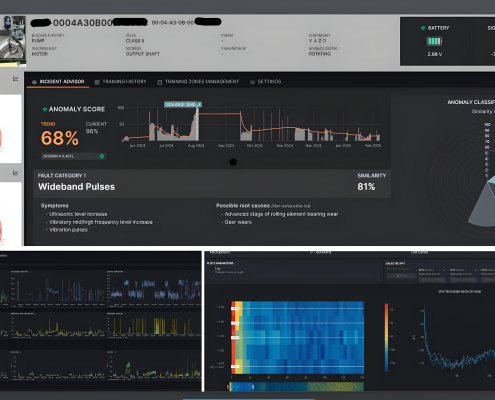The height and width of the screenshot is (400, 495).
Task: Click the lower chart icon in left sidebar
Action: click(15, 173)
